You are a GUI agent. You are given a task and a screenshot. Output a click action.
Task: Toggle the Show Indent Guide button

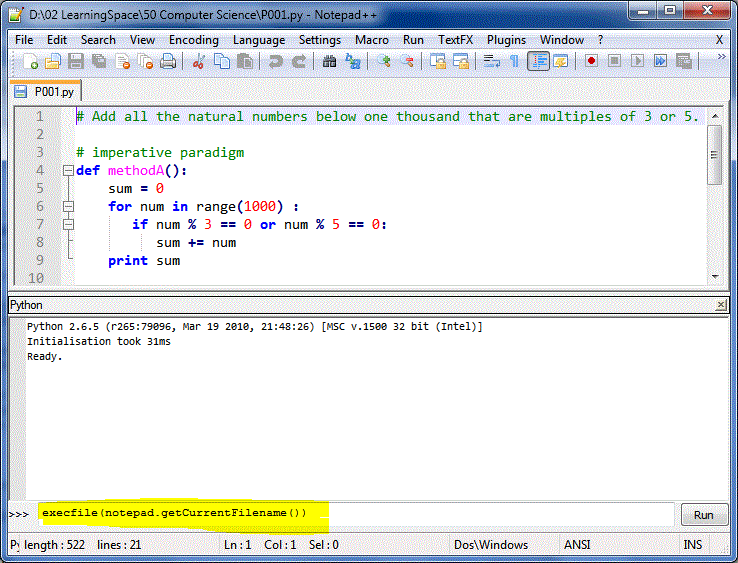tap(538, 62)
